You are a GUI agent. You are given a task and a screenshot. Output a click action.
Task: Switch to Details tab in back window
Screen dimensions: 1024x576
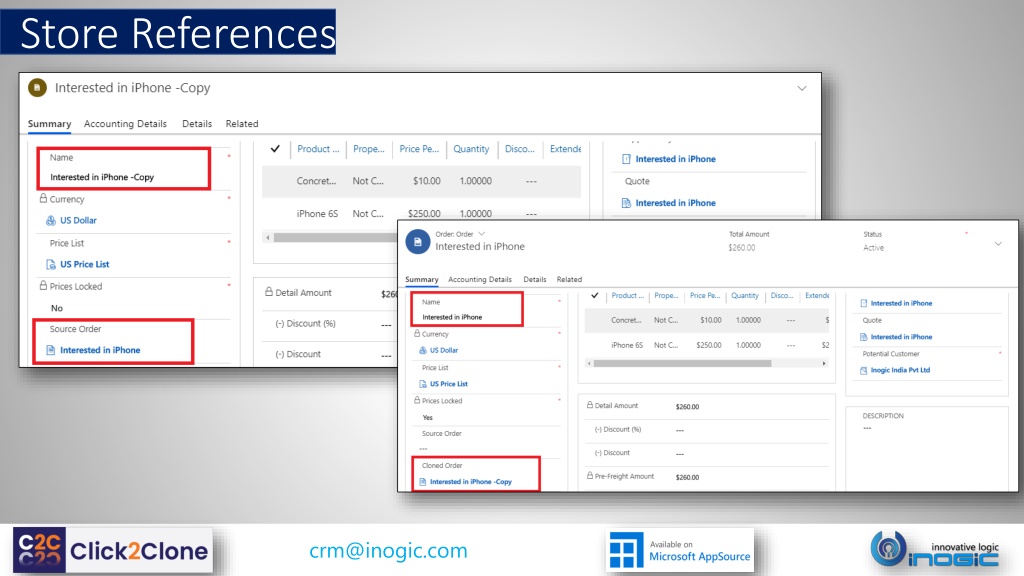(197, 123)
